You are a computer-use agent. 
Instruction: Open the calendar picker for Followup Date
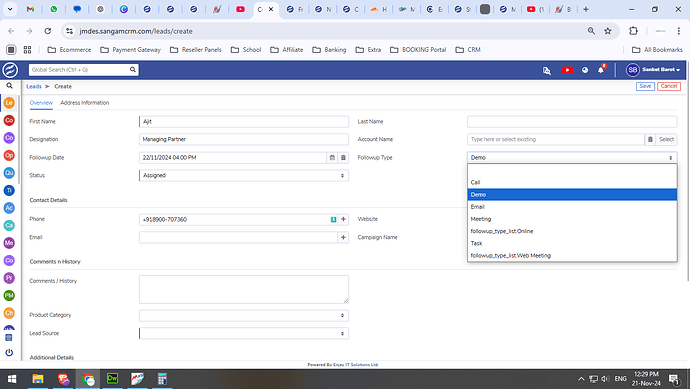tap(332, 158)
